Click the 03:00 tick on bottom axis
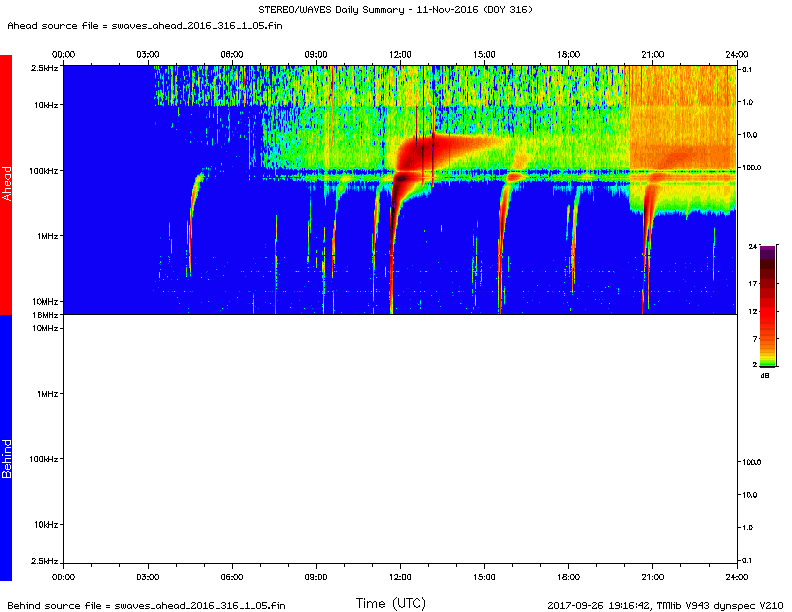The height and width of the screenshot is (612, 792). coord(148,577)
